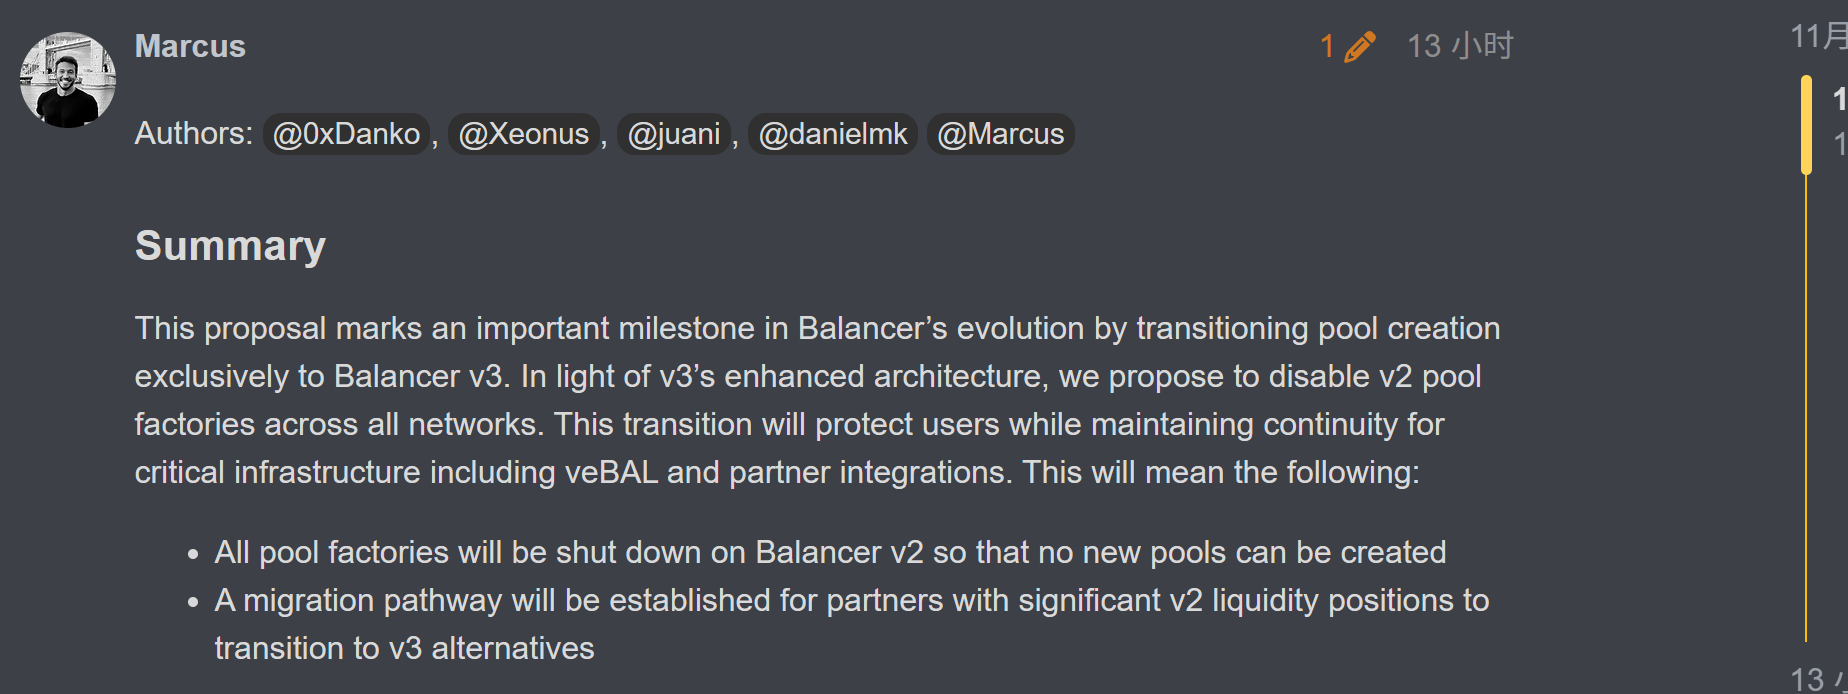Click the @Marcus mention in Authors line
The height and width of the screenshot is (694, 1848).
coord(1000,134)
